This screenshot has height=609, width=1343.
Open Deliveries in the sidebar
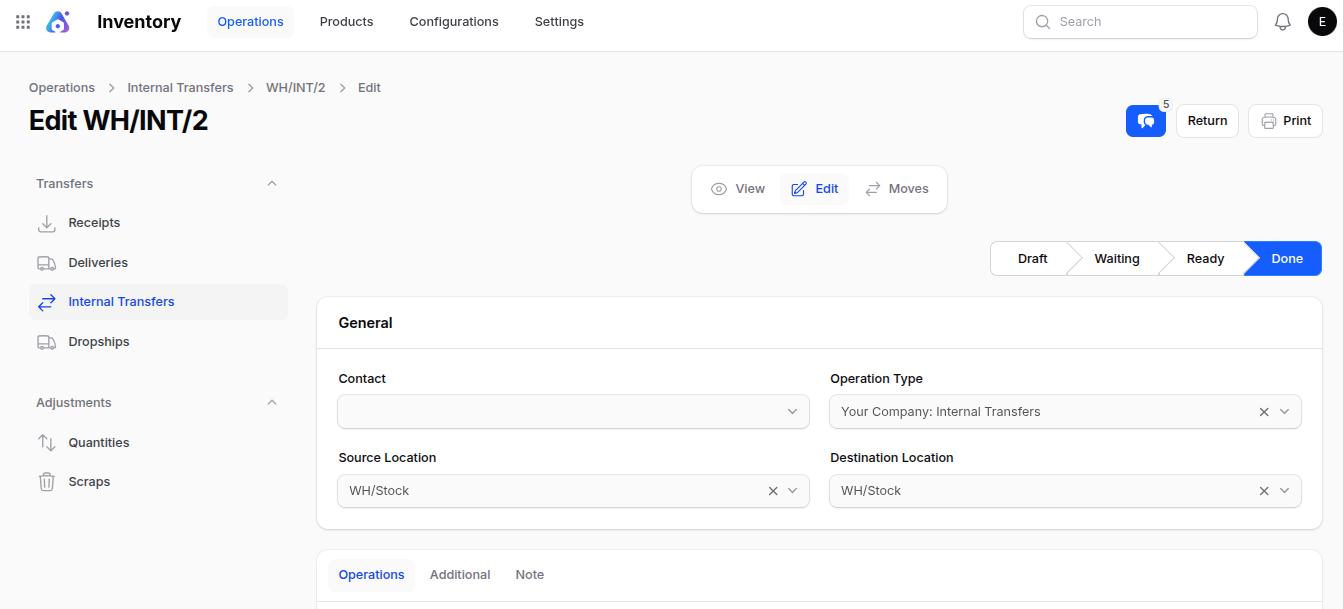(x=158, y=263)
